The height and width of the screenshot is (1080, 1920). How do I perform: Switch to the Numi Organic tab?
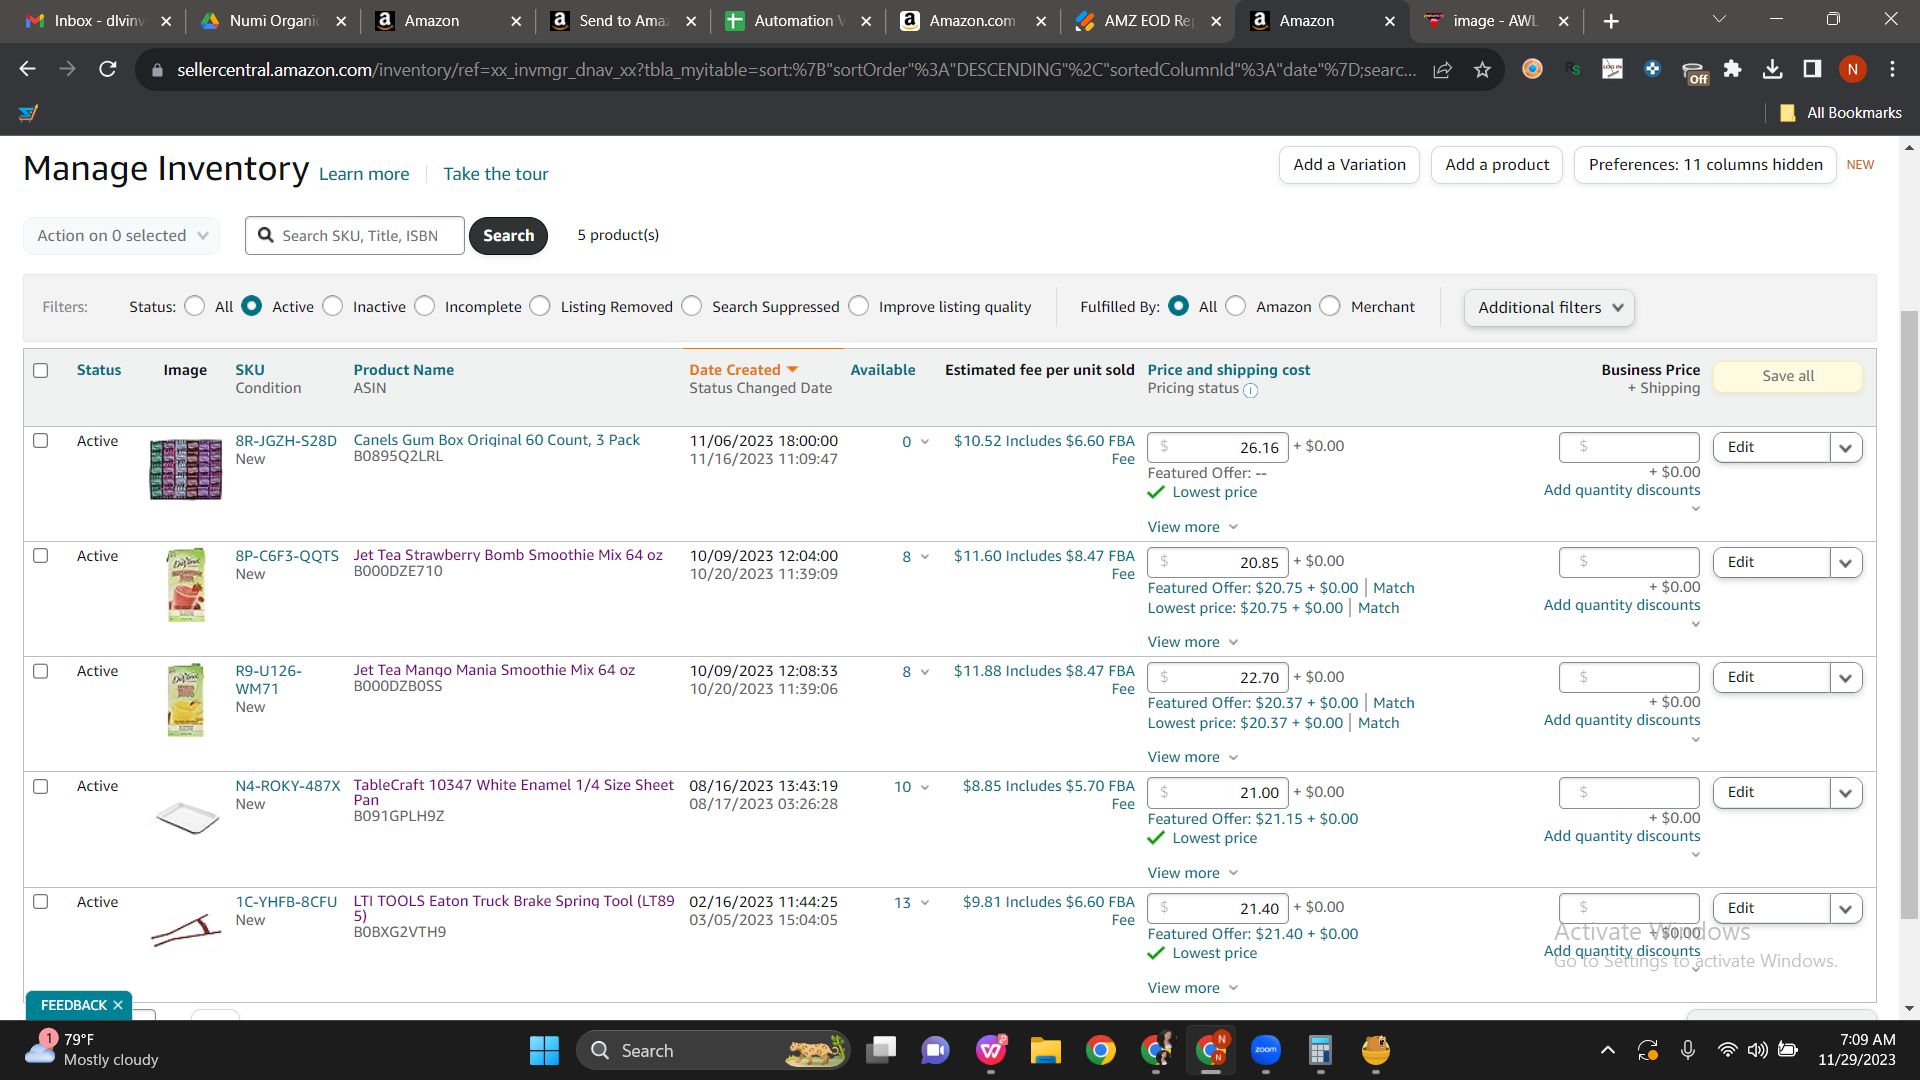point(272,21)
